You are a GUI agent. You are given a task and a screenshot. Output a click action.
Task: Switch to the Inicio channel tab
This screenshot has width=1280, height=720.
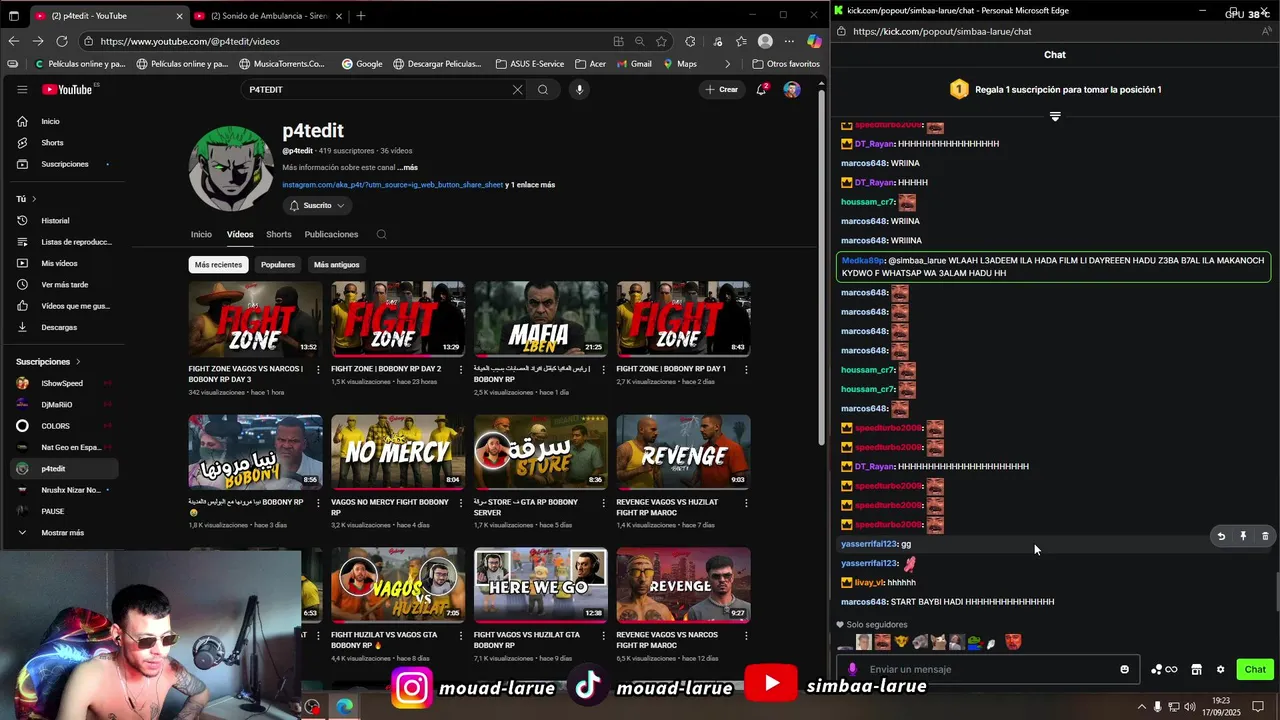click(201, 234)
